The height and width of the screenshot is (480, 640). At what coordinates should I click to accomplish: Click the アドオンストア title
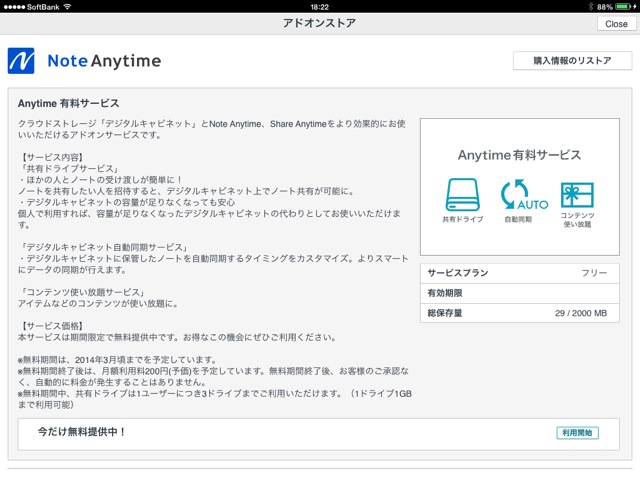tap(319, 23)
